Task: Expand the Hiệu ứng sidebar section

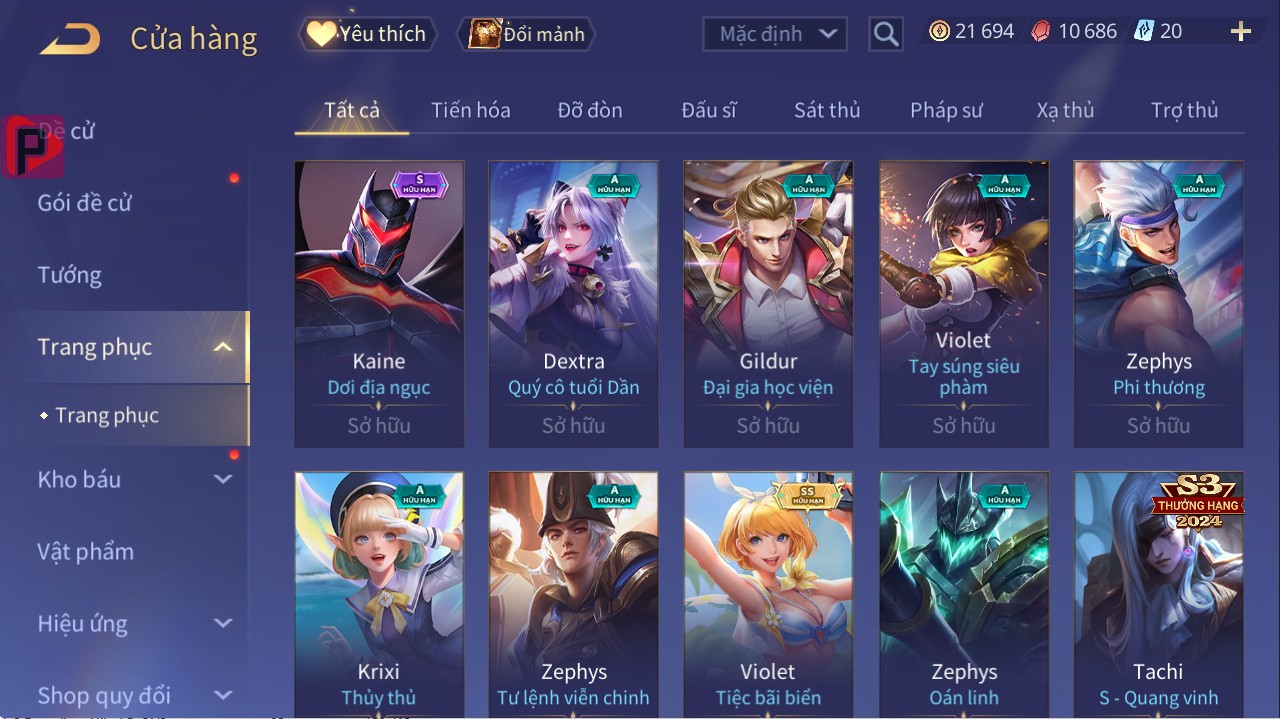Action: click(x=223, y=624)
